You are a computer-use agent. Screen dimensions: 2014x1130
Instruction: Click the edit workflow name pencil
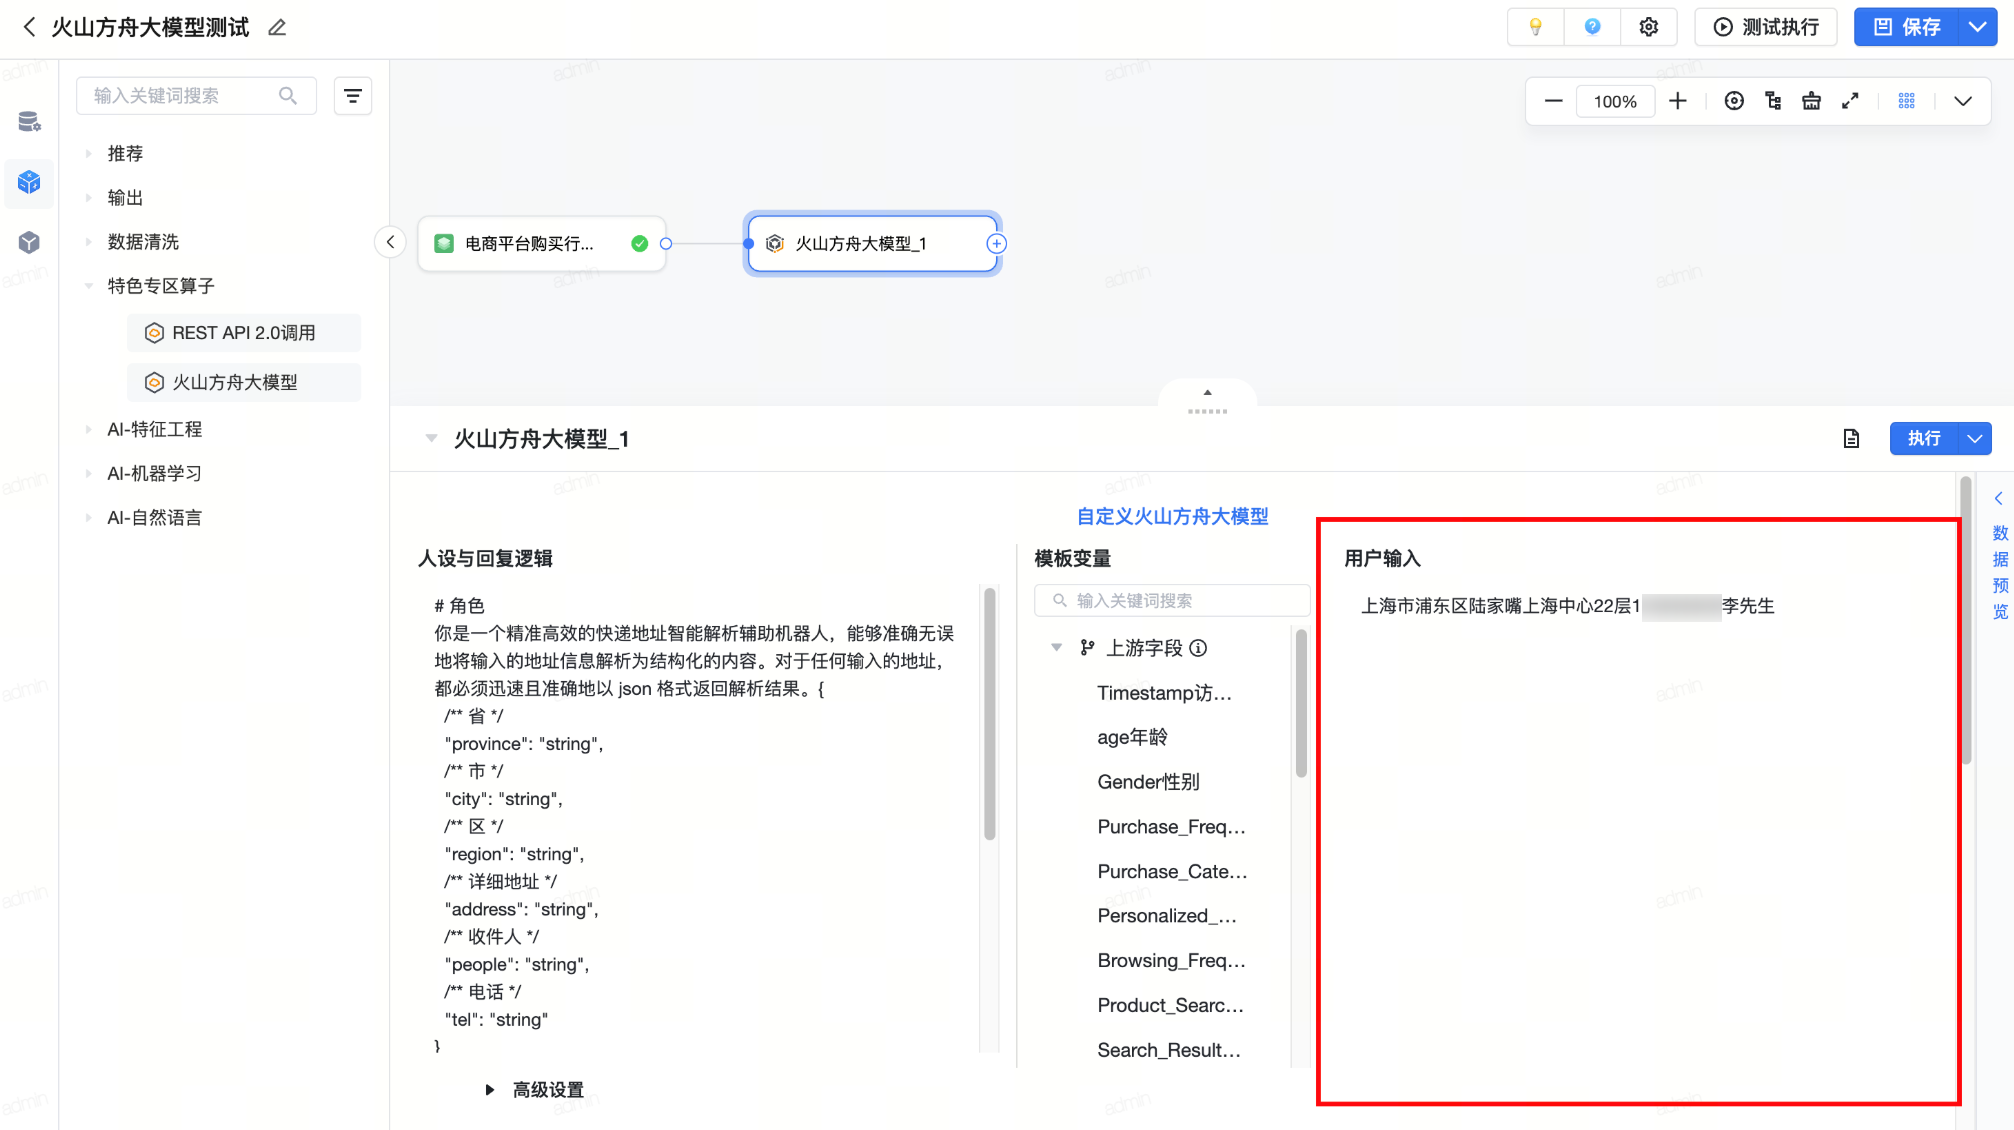pyautogui.click(x=277, y=28)
